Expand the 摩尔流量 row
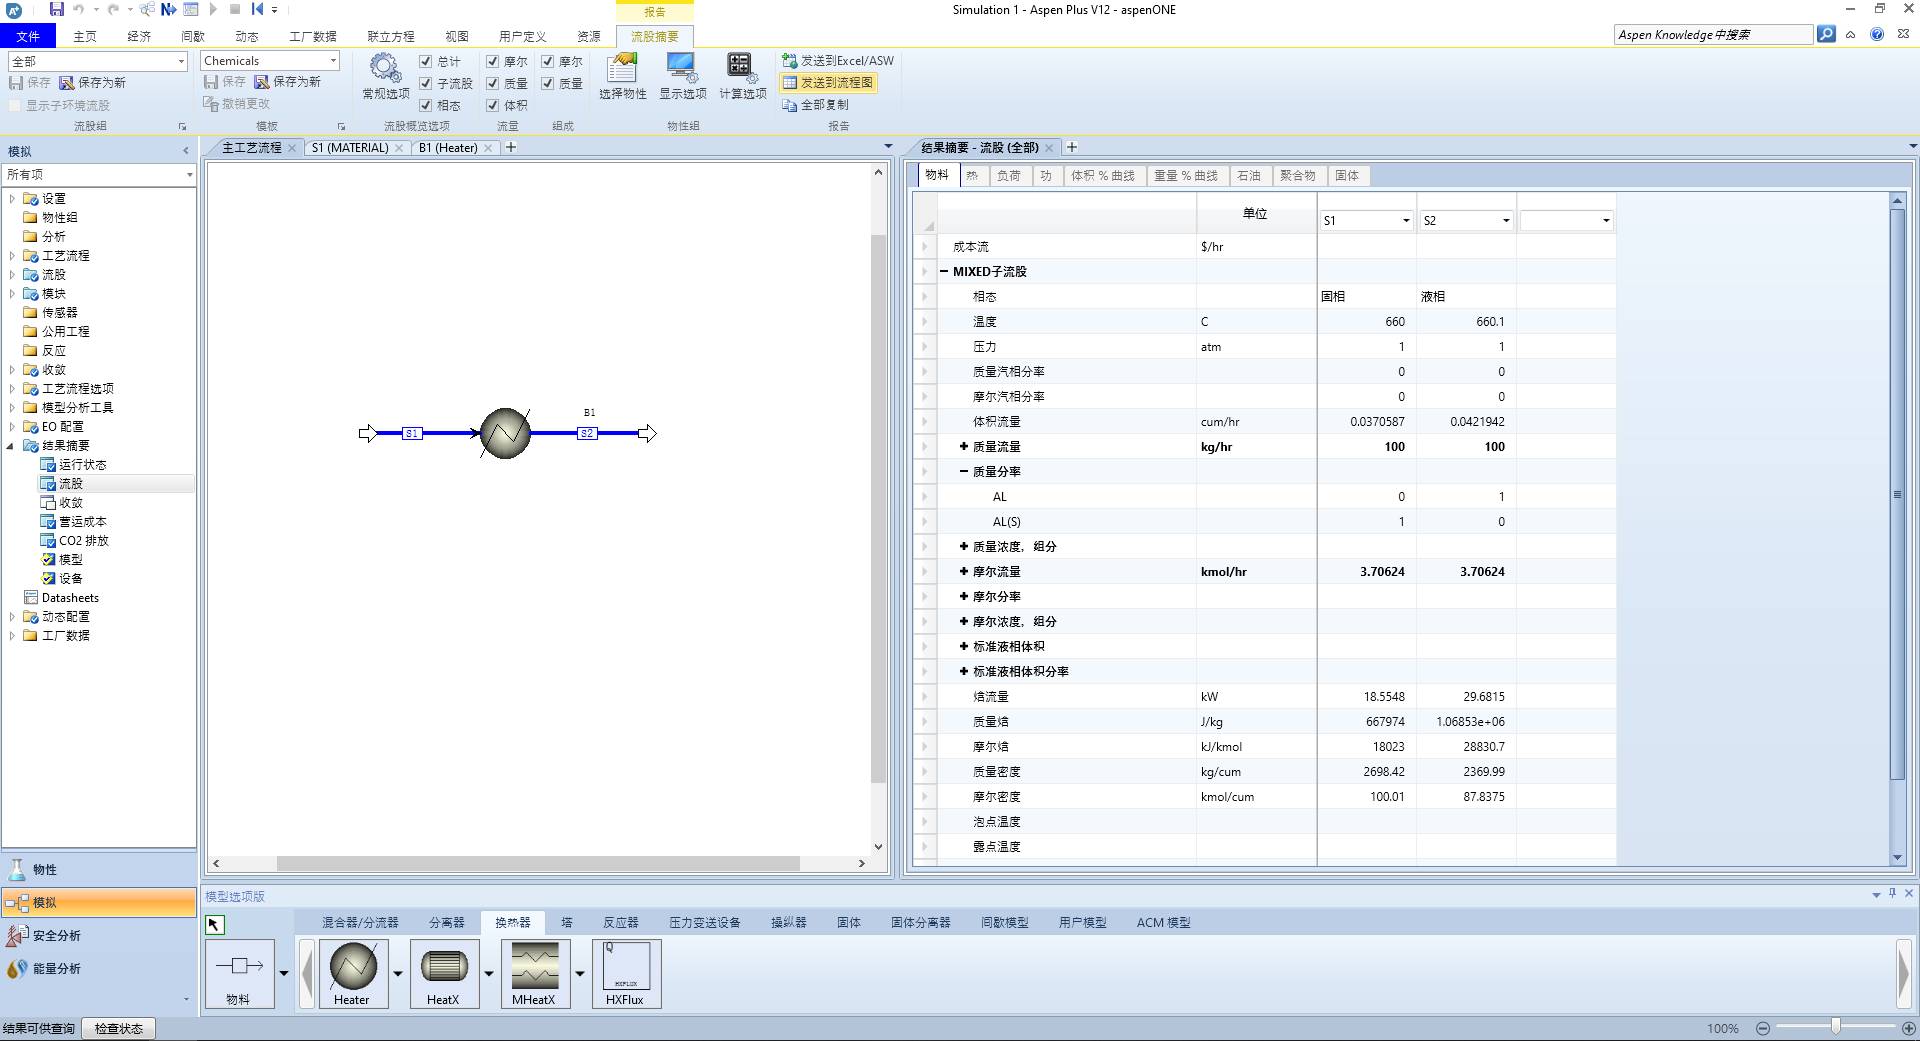Screen dimensions: 1920x1041 [x=964, y=572]
